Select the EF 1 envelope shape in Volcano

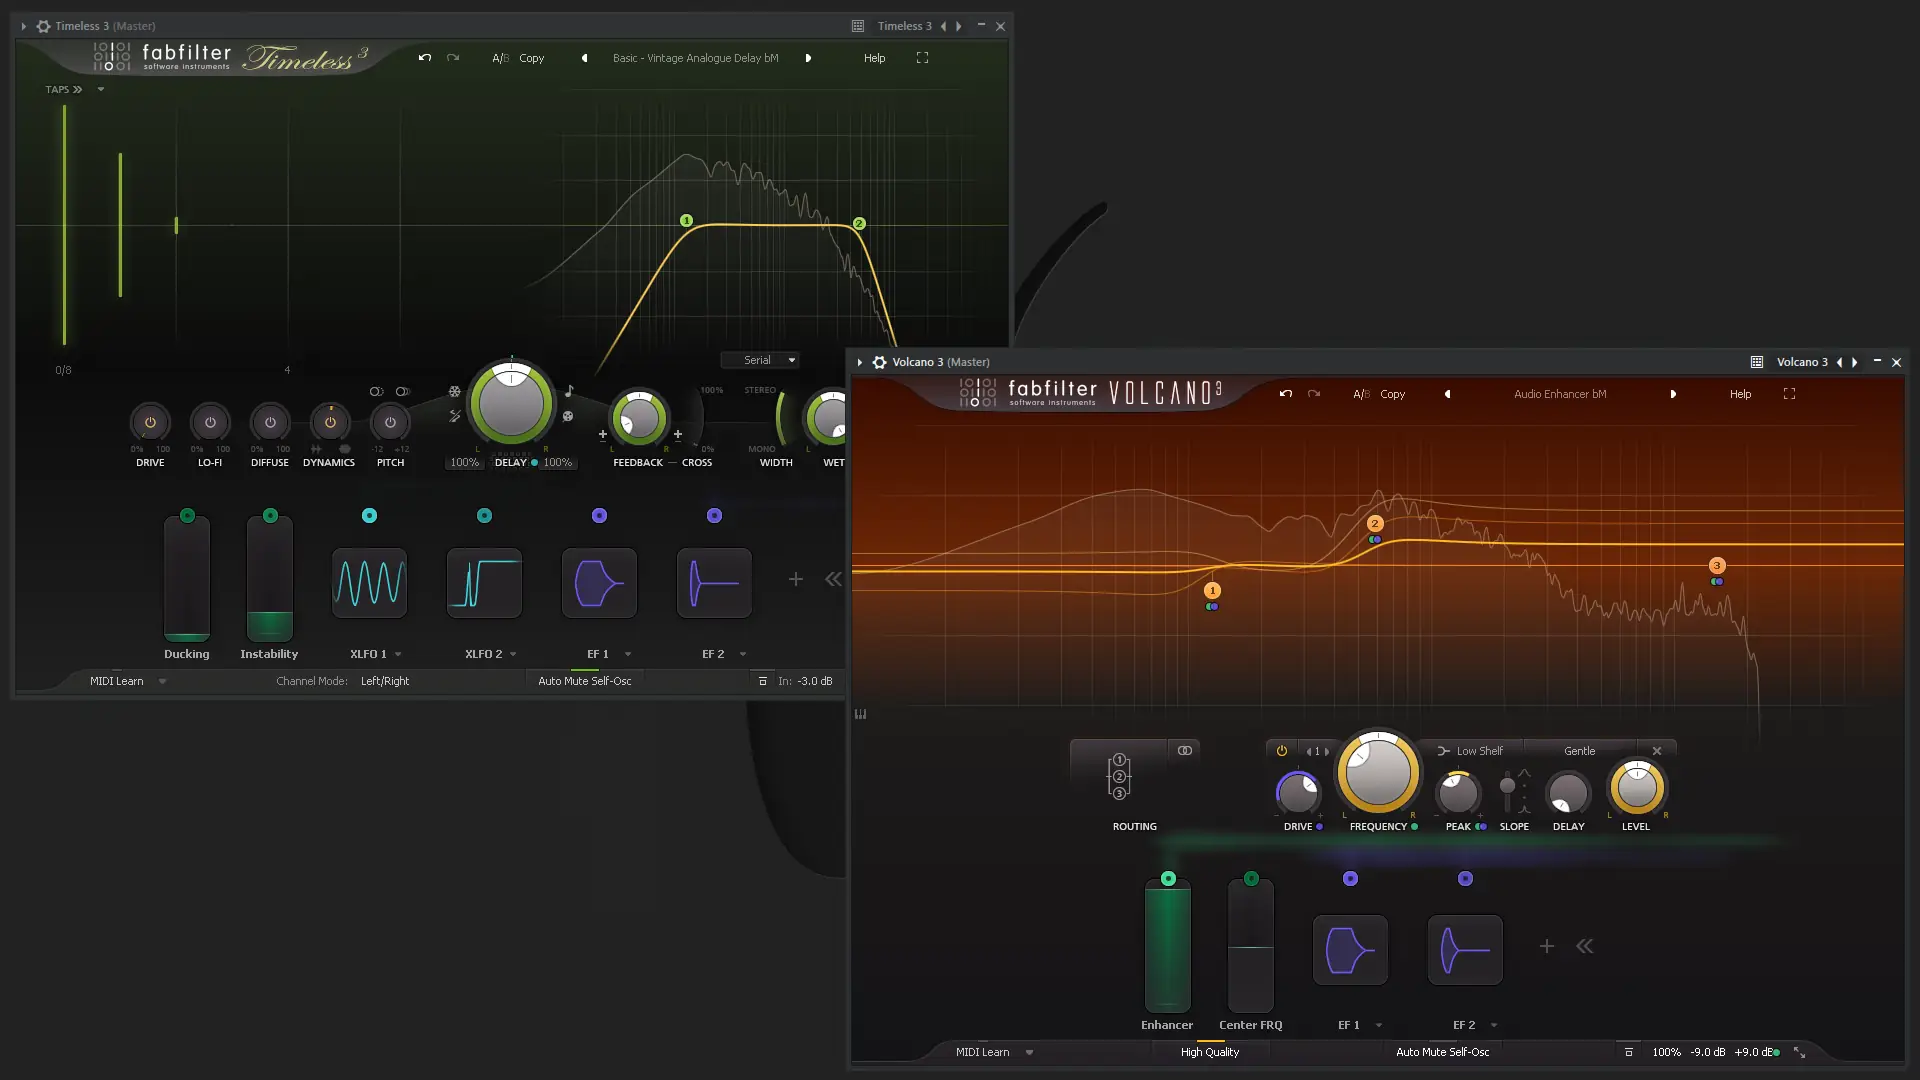(x=1349, y=949)
